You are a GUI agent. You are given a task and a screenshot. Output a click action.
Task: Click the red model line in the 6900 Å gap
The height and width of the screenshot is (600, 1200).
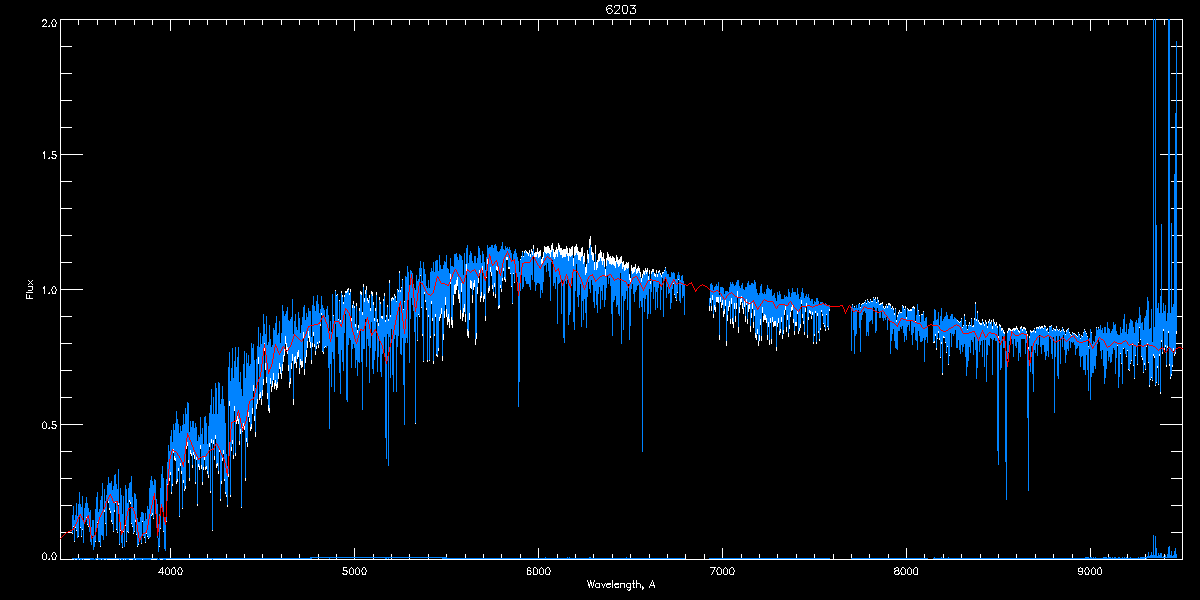[698, 287]
